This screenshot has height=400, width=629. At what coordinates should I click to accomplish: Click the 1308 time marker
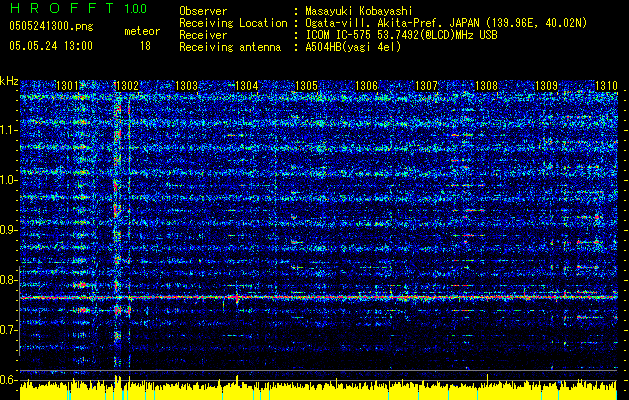[486, 86]
